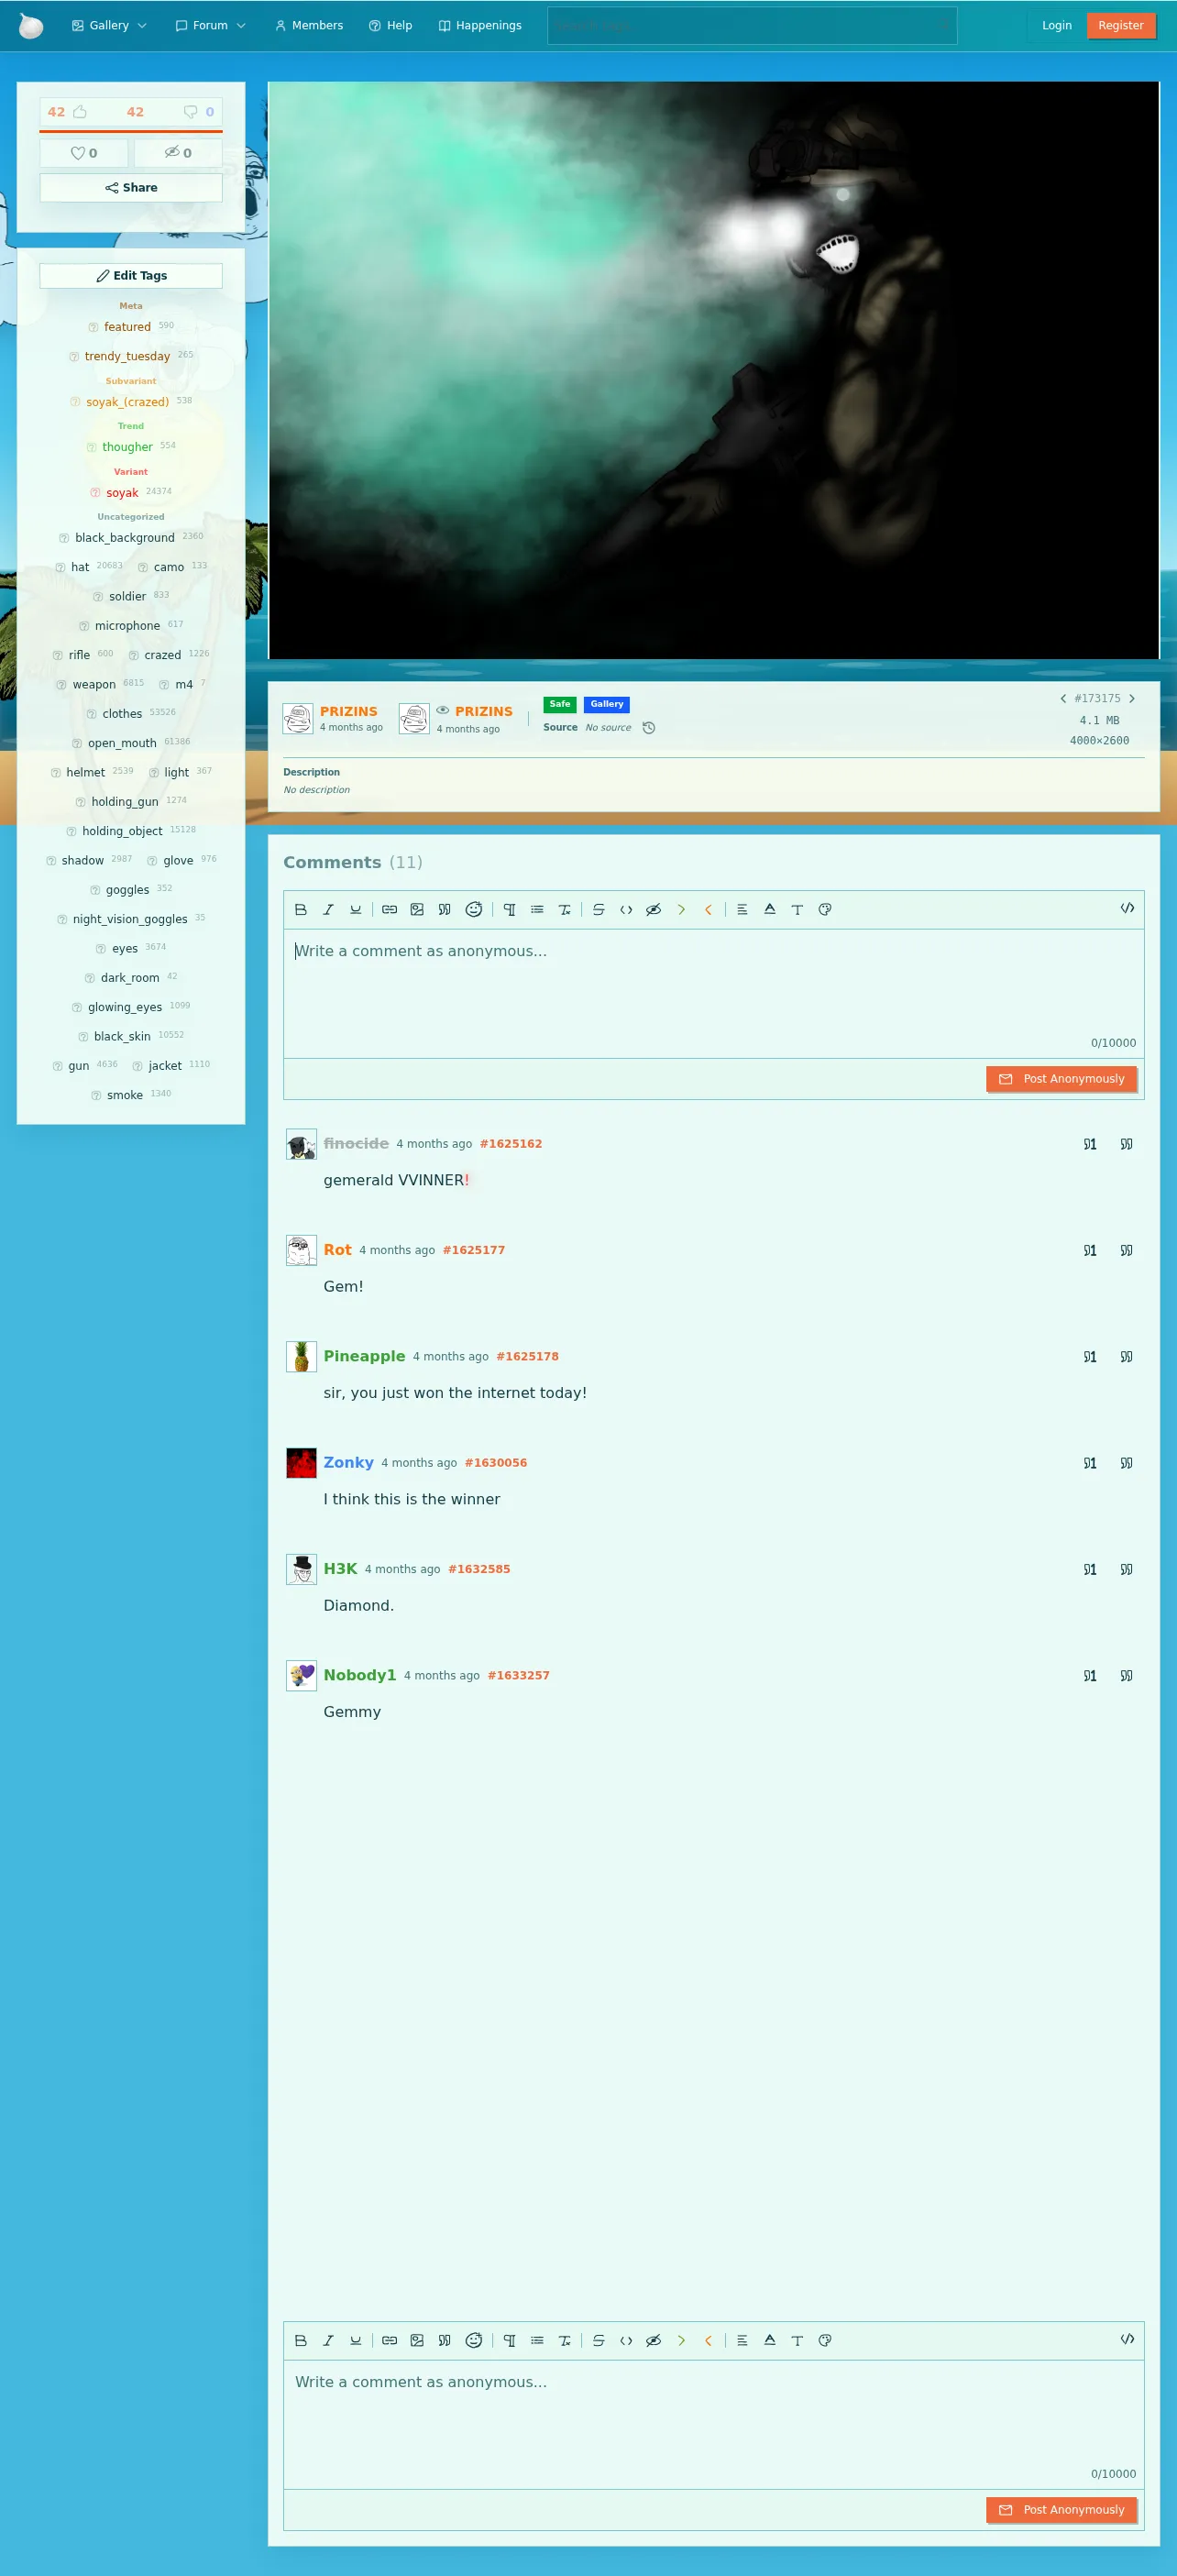The width and height of the screenshot is (1177, 2576).
Task: Toggle Strikethrough in the upper comment editor
Action: click(599, 910)
